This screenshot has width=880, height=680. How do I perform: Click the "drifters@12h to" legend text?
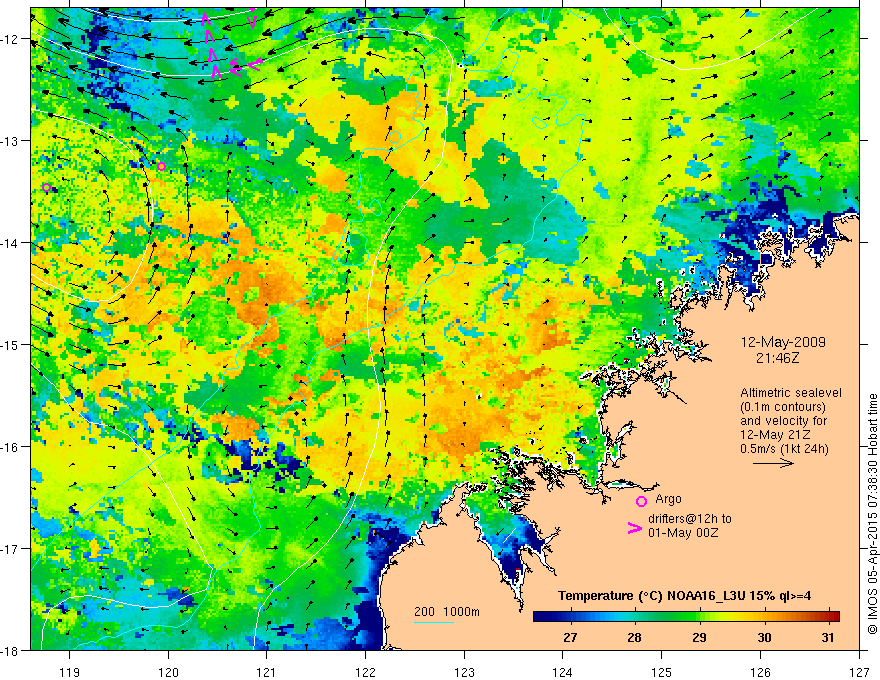pyautogui.click(x=690, y=519)
